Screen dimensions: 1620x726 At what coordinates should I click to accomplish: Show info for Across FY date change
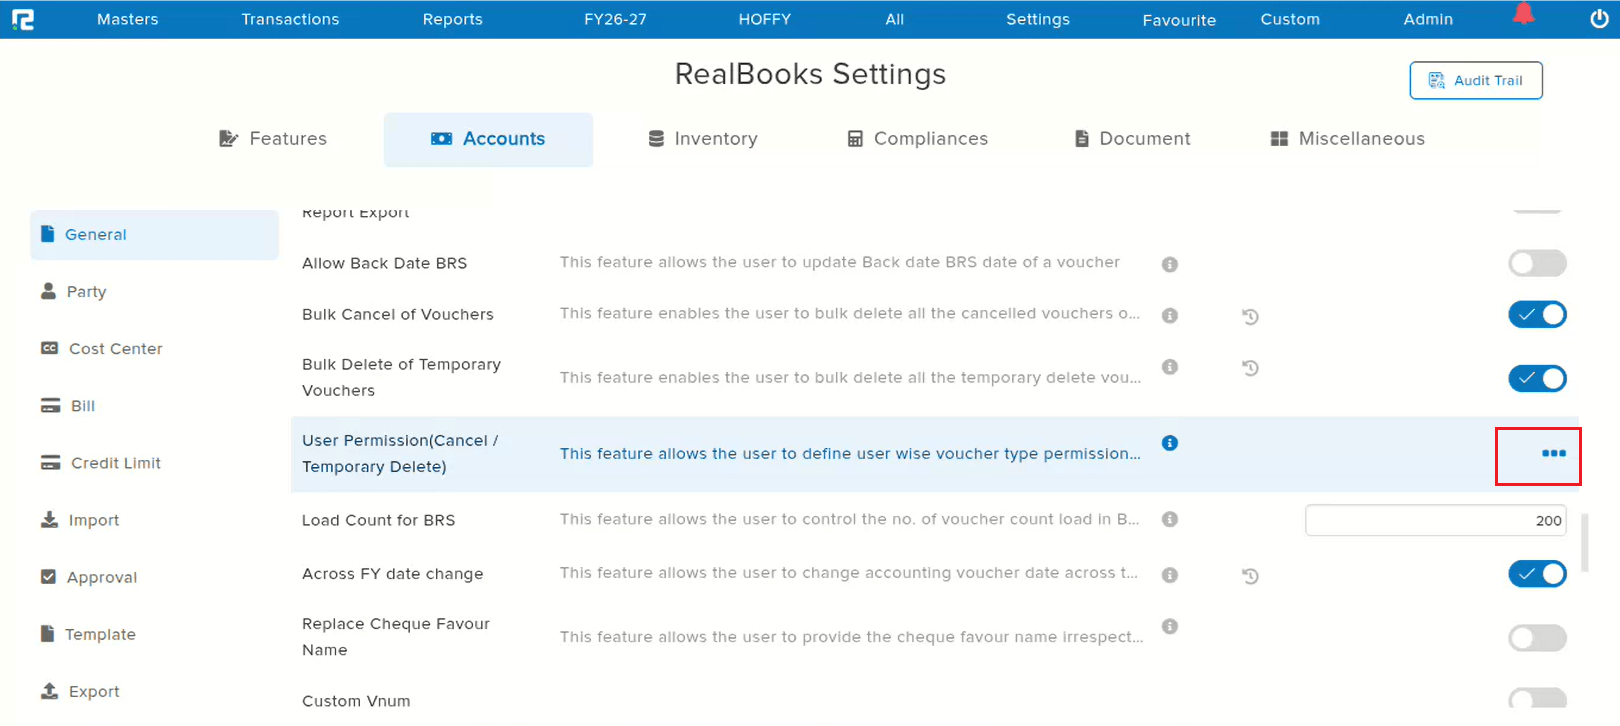[1169, 575]
